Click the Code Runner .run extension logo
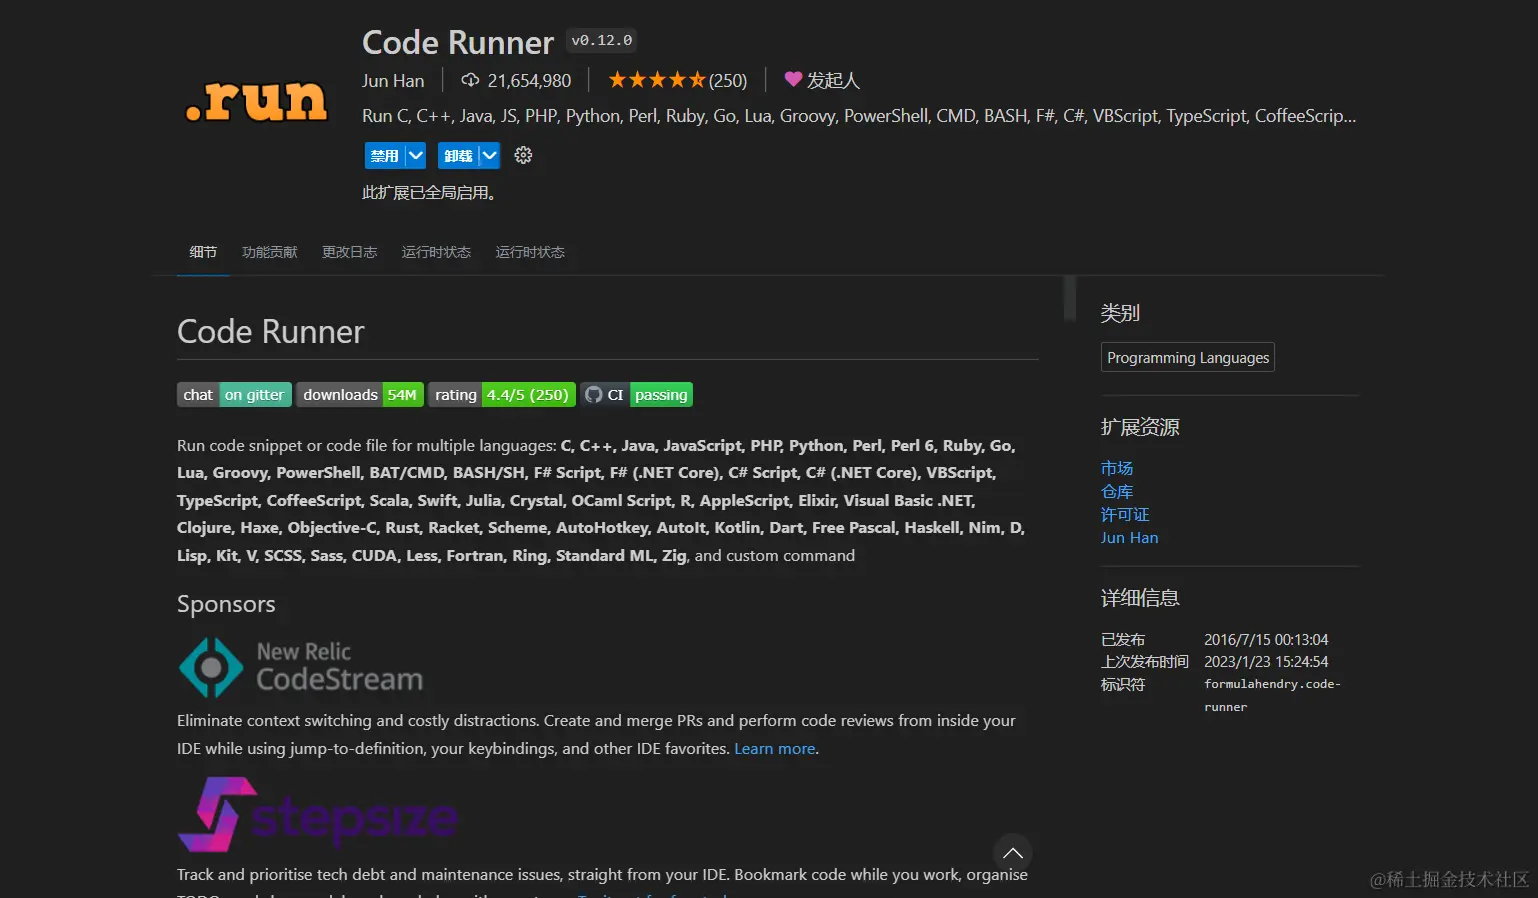1538x898 pixels. tap(257, 101)
